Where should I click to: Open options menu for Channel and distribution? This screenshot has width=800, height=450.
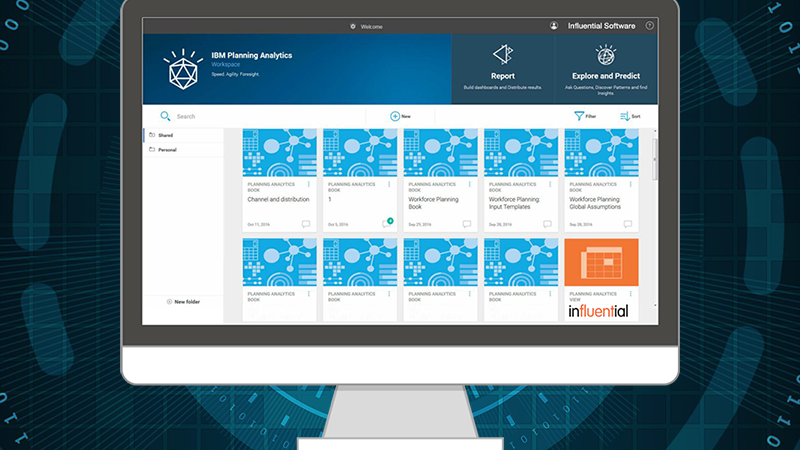(x=309, y=184)
